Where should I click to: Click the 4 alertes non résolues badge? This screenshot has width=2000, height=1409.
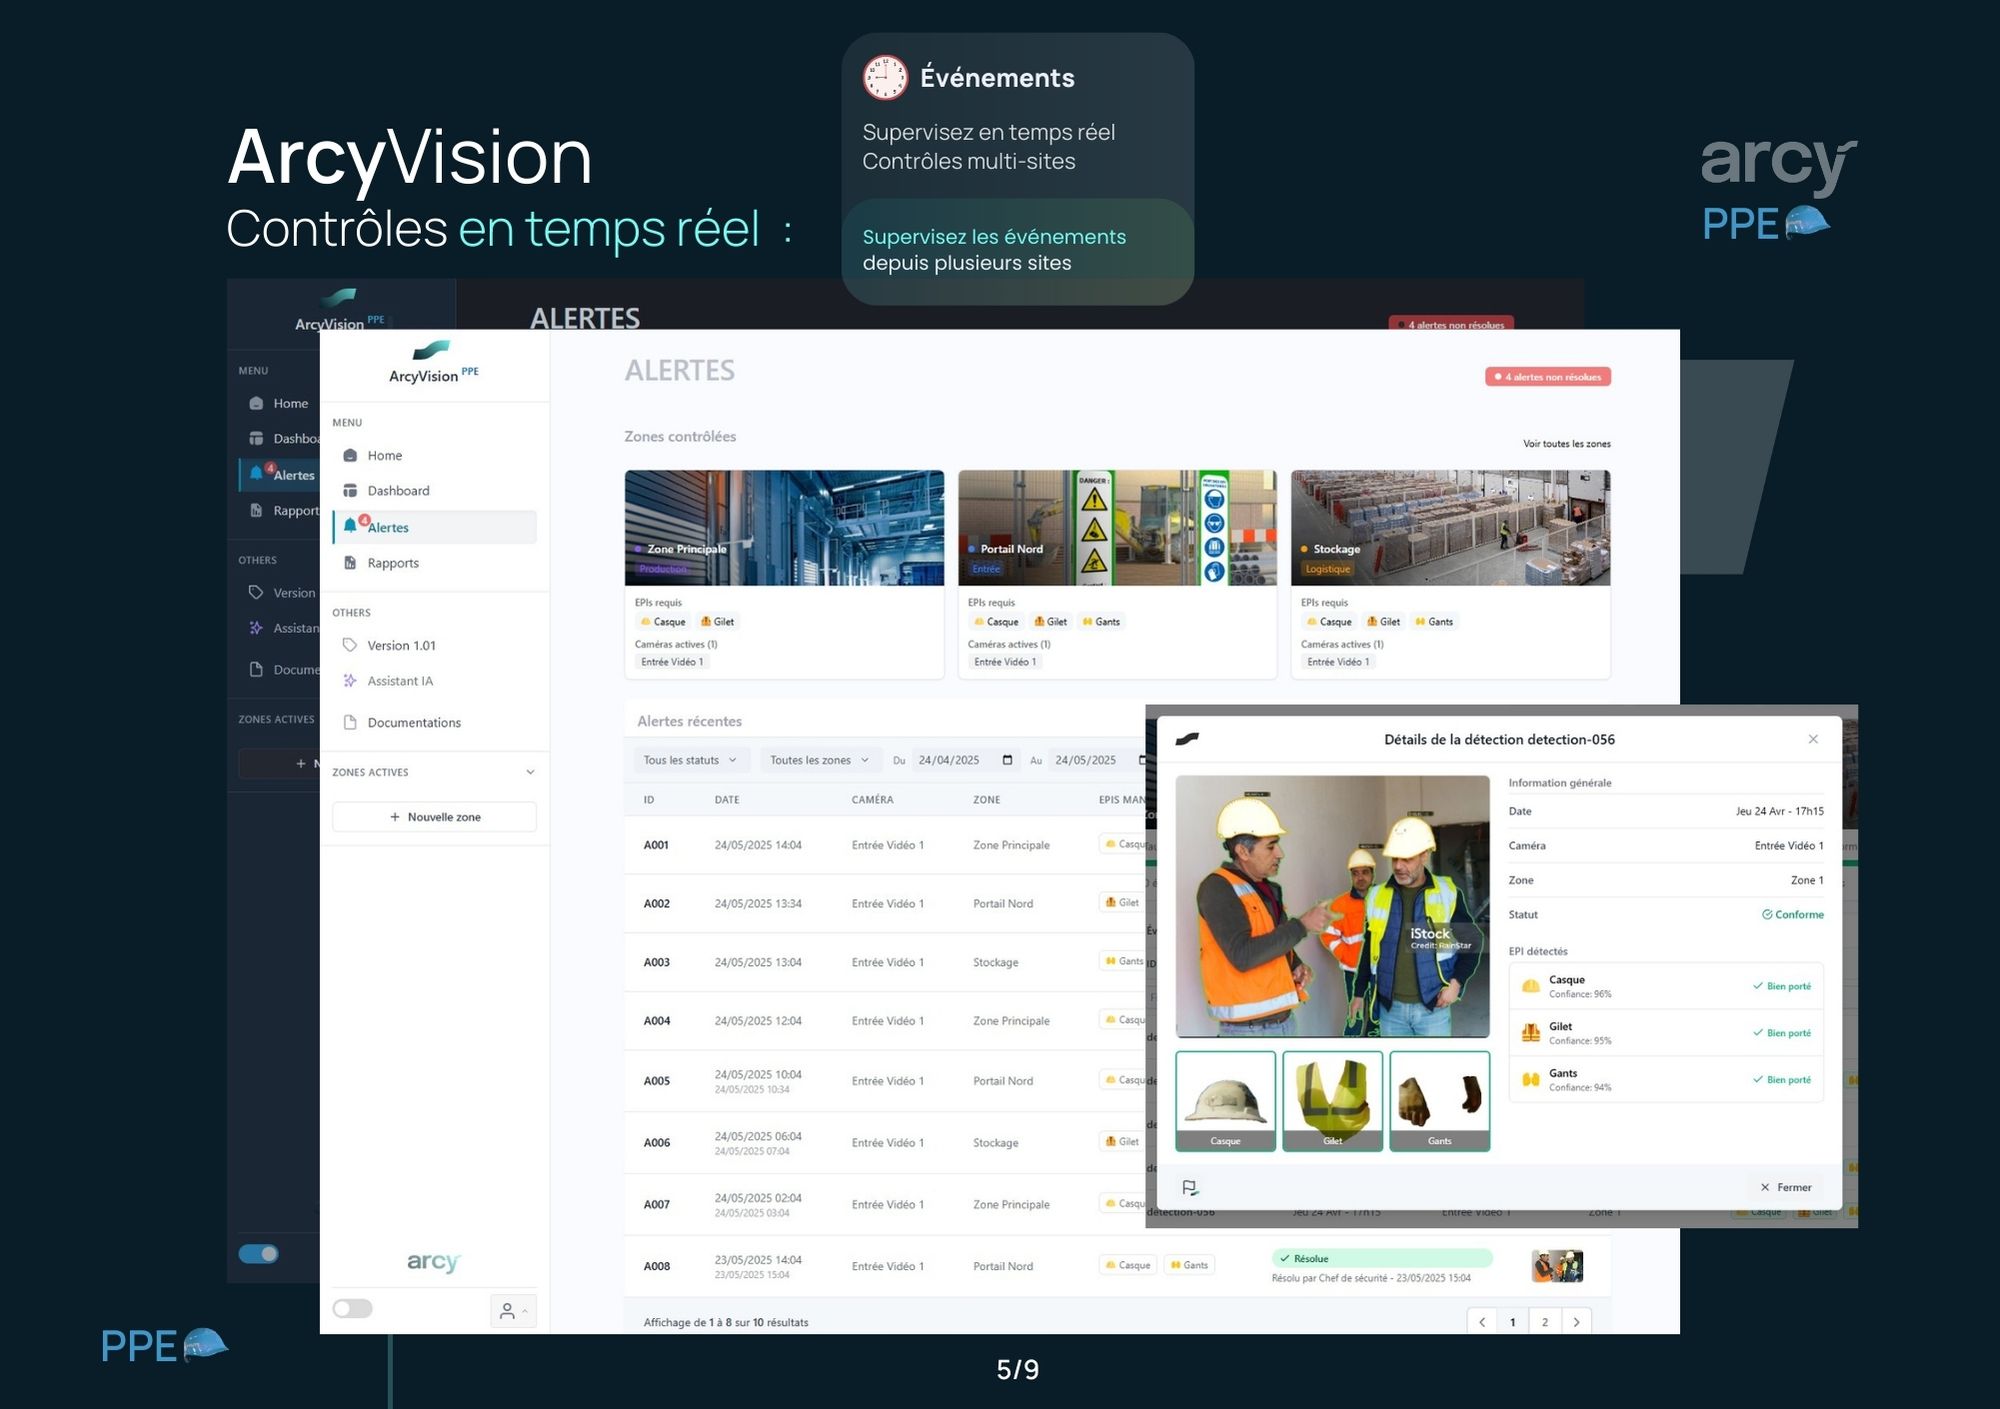[x=1548, y=377]
